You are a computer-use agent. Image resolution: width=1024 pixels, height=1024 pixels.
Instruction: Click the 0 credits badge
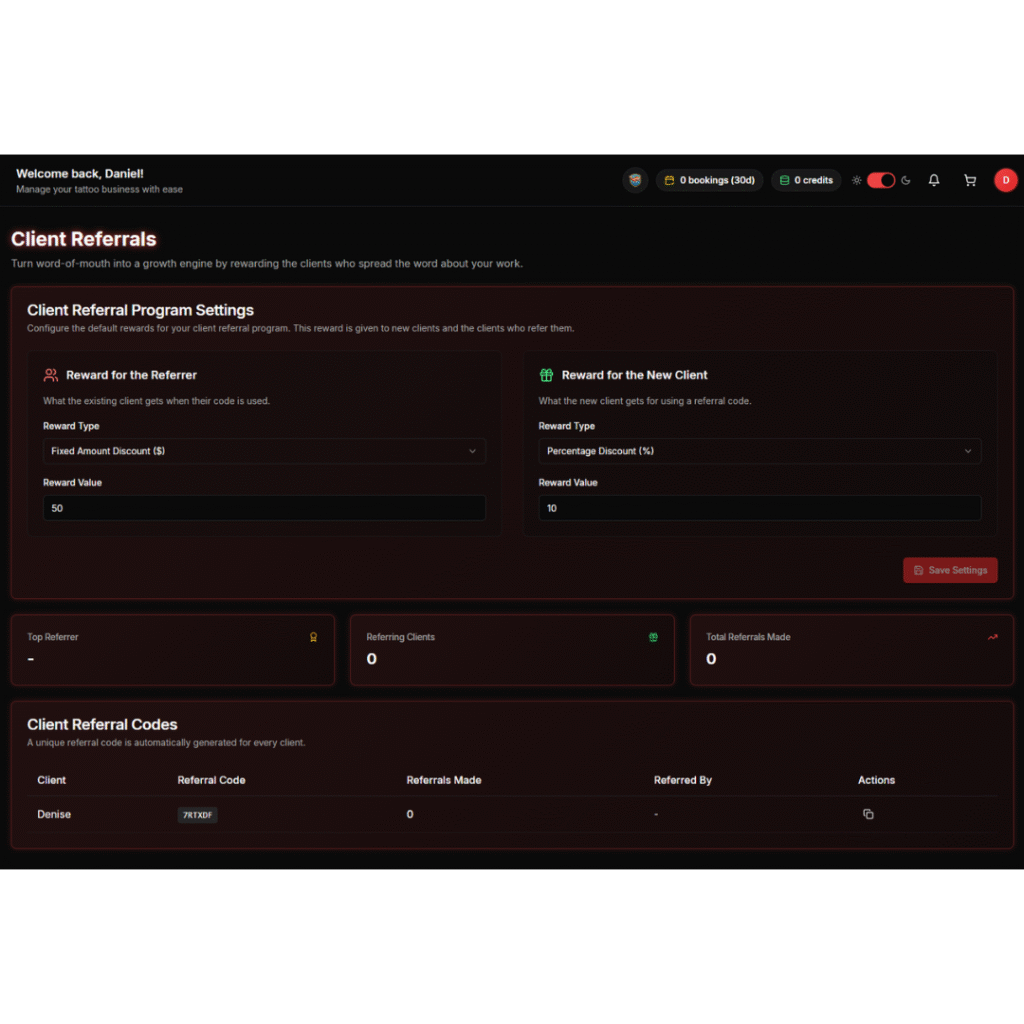(806, 181)
